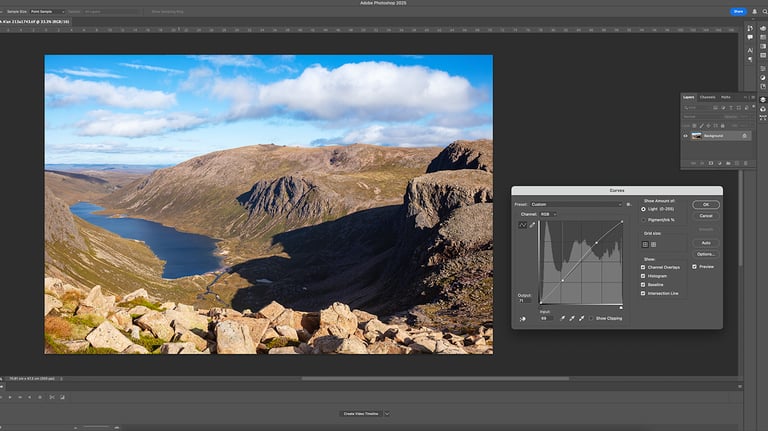Click the black point eyedropper
768x431 pixels.
click(562, 318)
